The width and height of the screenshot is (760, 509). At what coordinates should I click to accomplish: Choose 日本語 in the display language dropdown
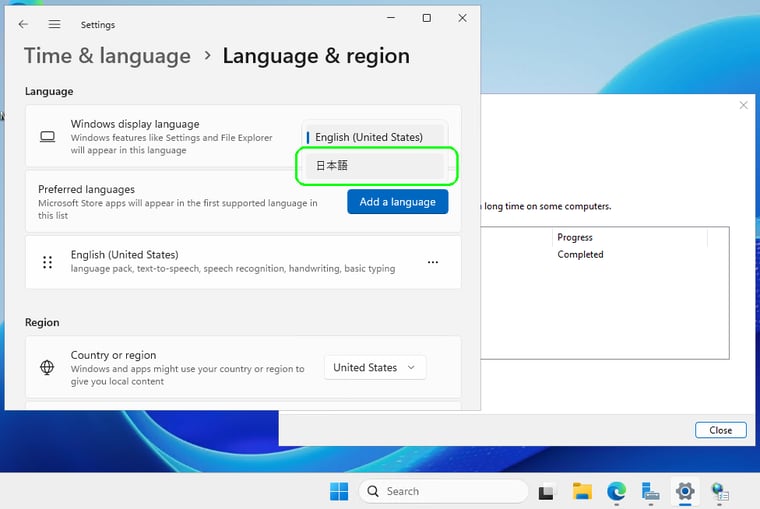point(374,165)
